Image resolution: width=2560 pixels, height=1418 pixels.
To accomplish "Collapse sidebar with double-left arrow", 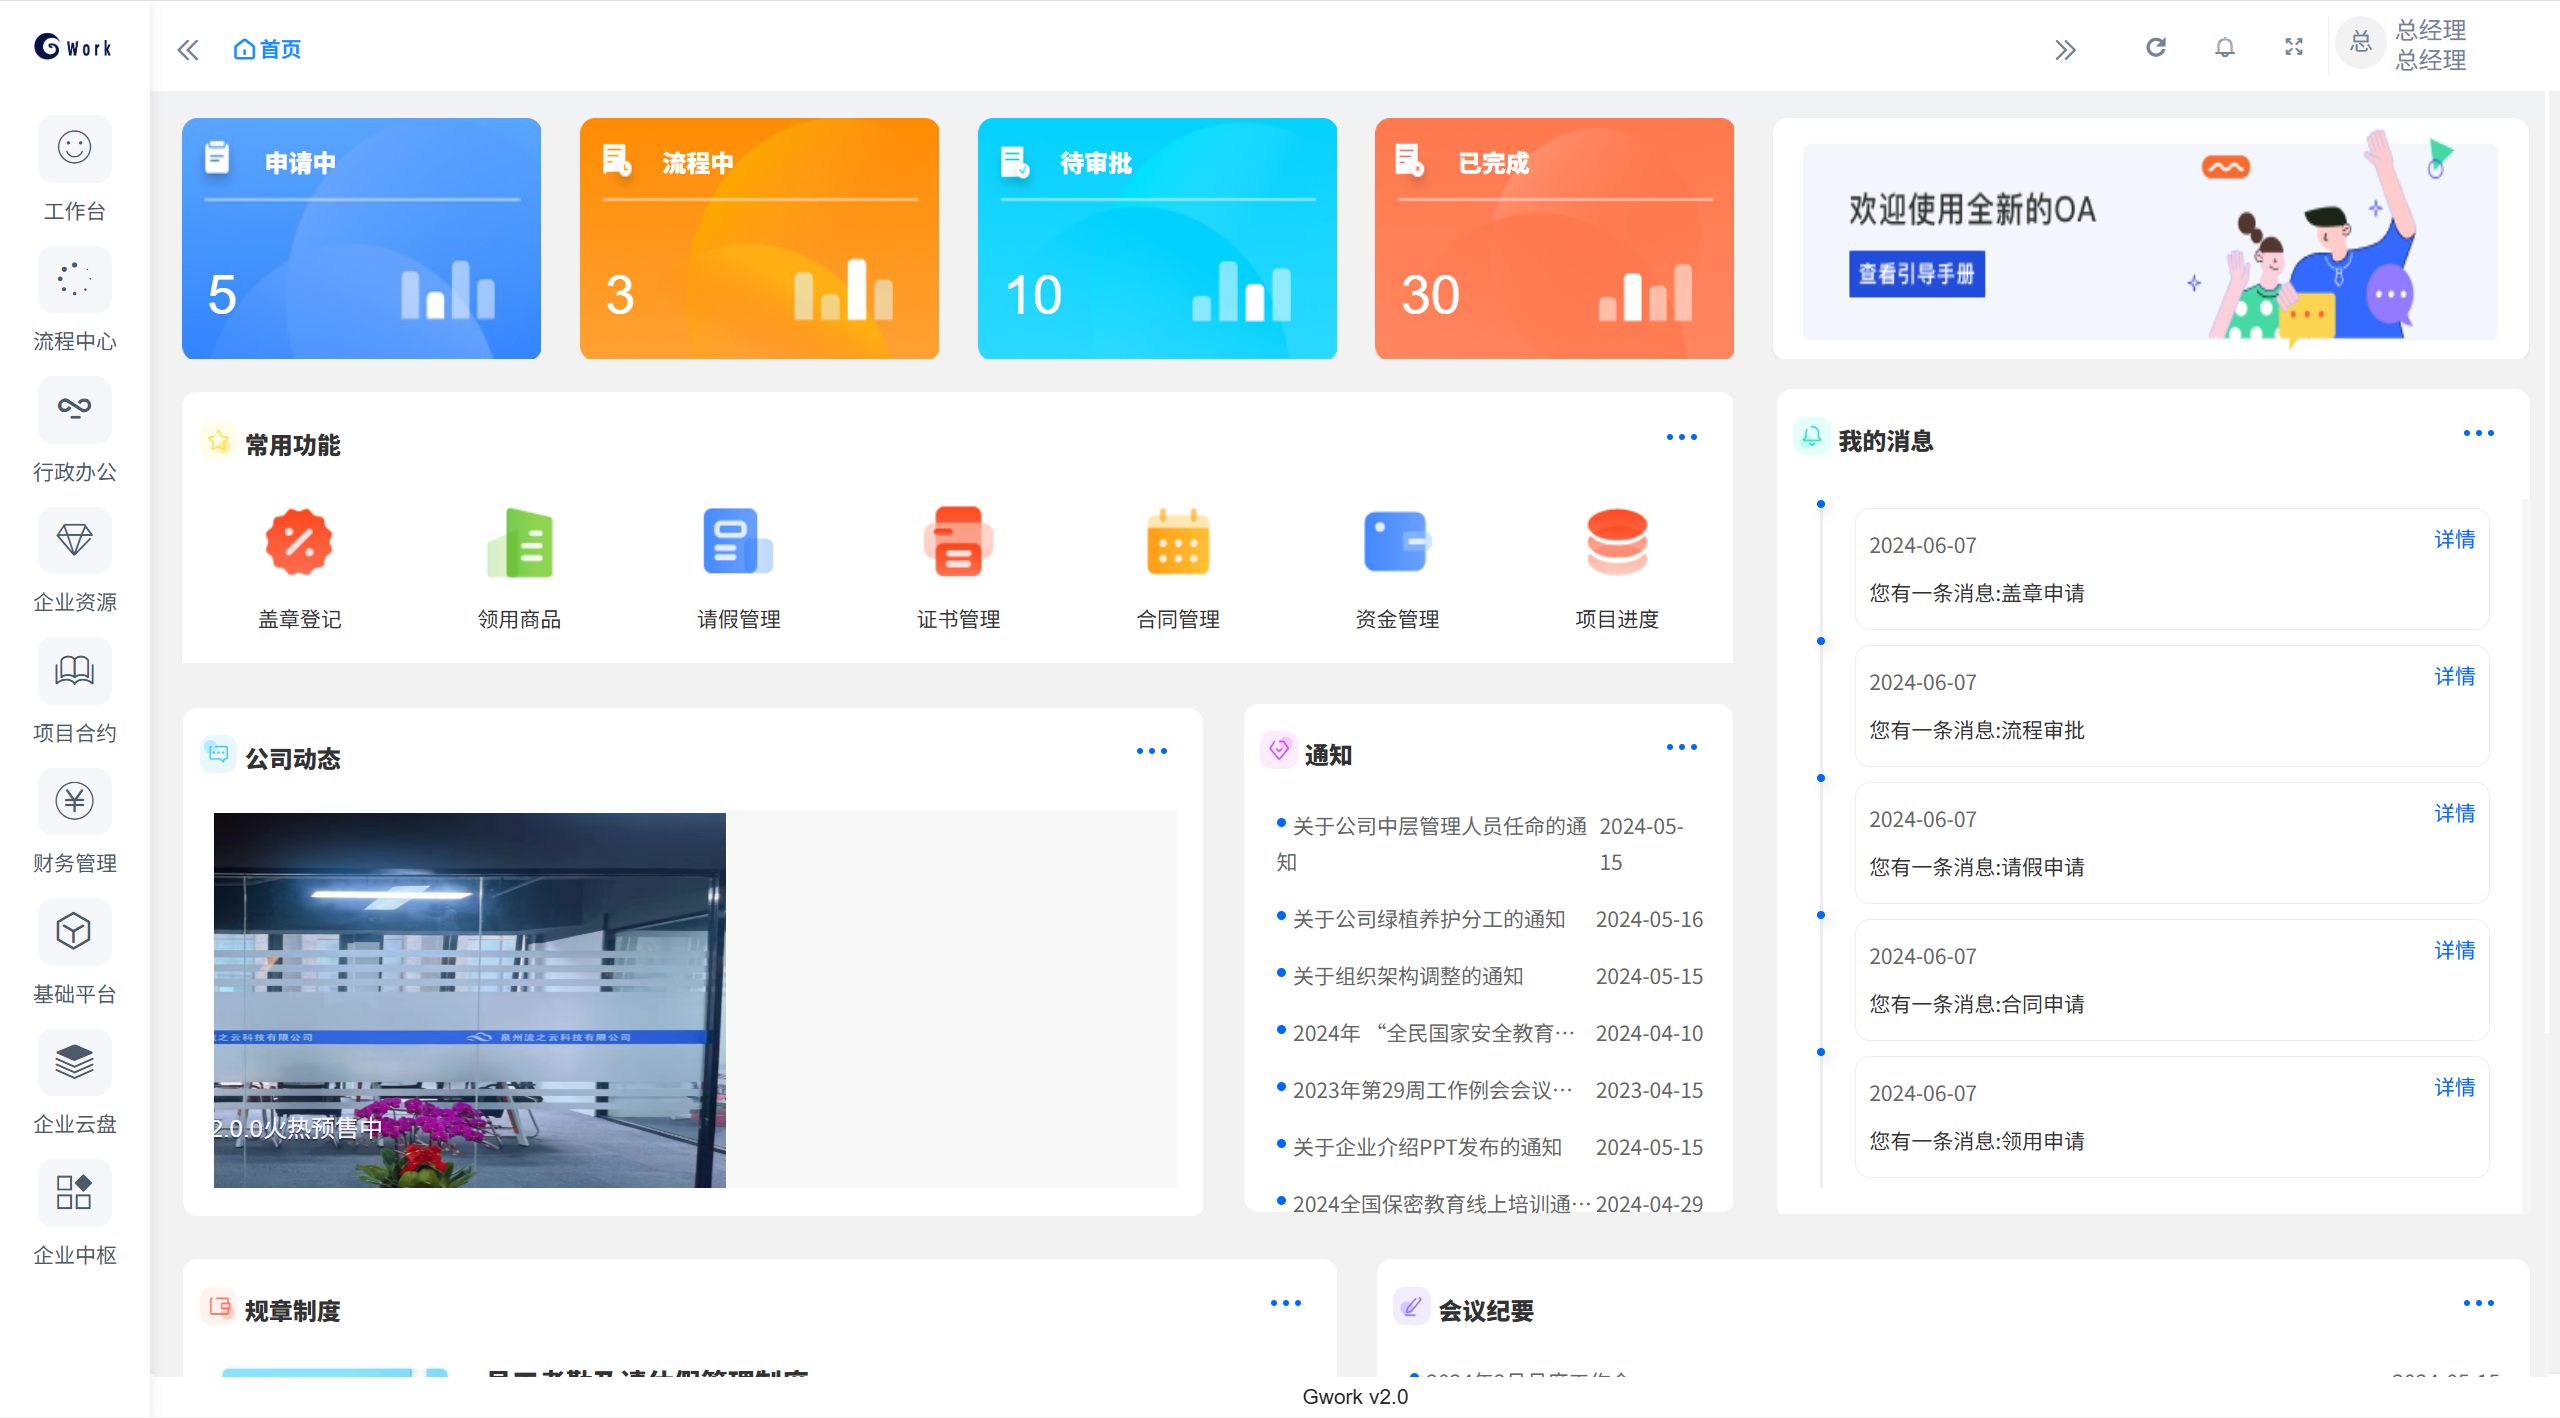I will click(188, 50).
